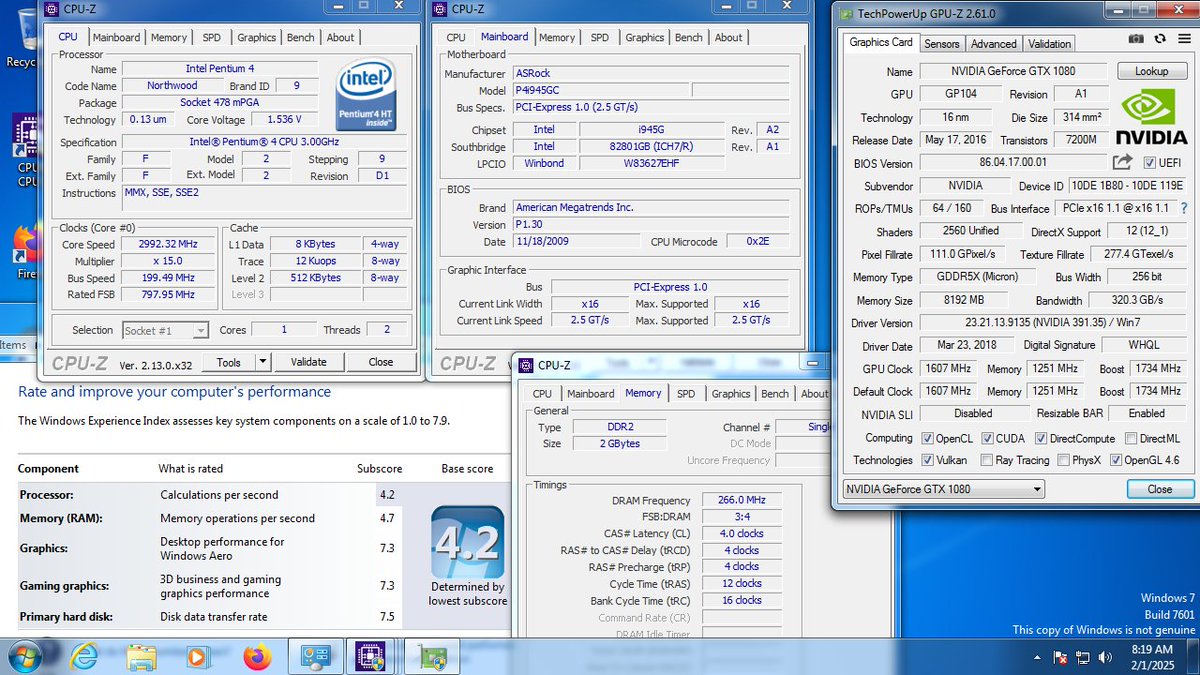Open Windows Explorer folder taskbar icon

(141, 658)
